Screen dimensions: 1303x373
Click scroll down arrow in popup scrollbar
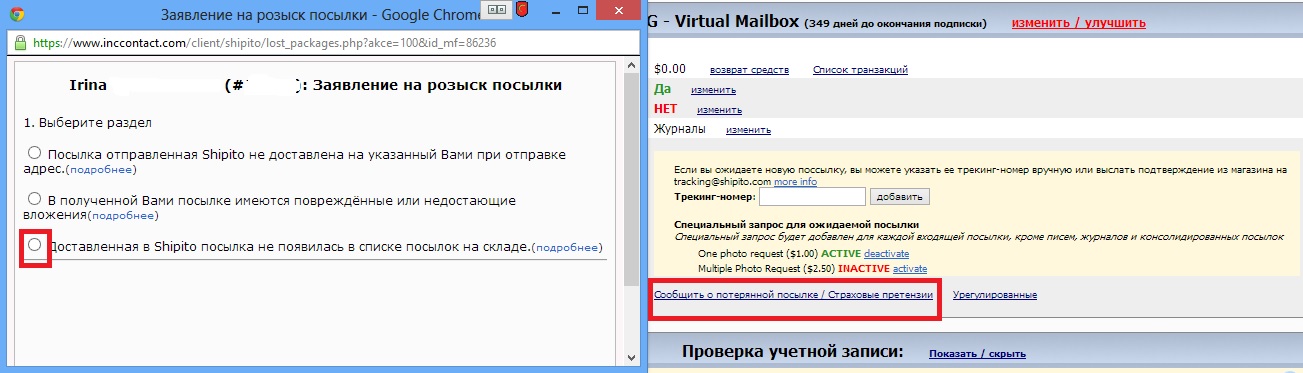pos(631,357)
